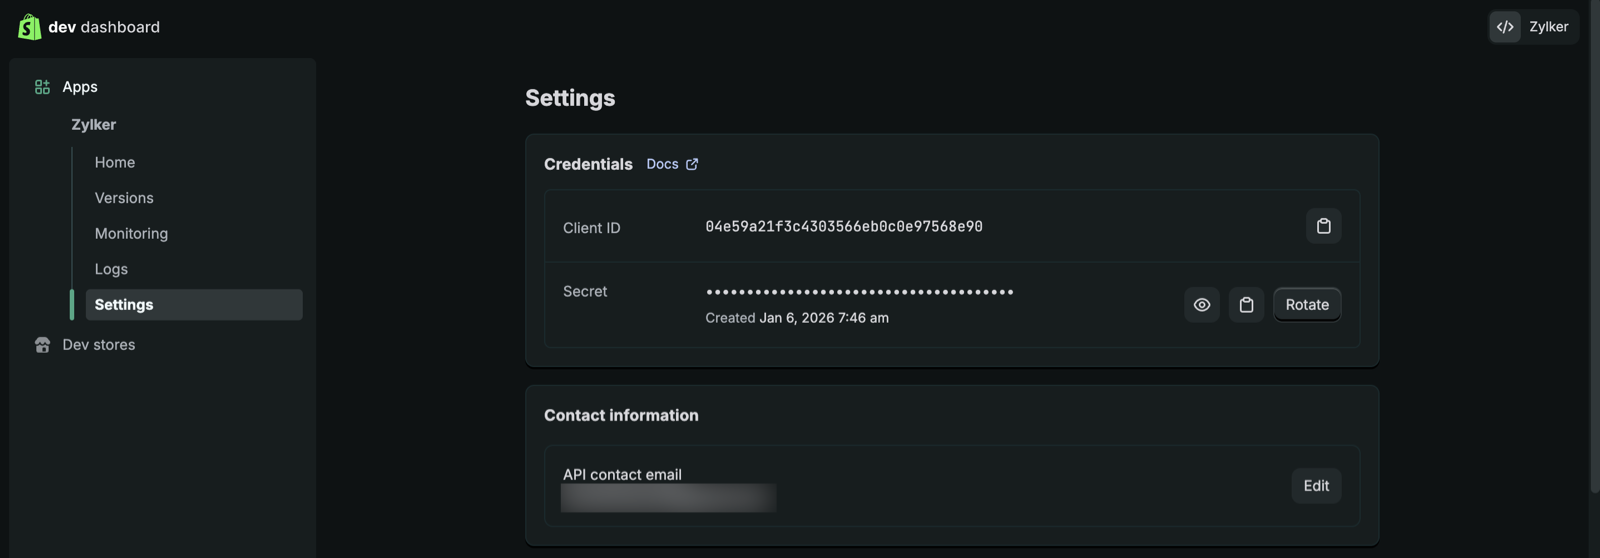The height and width of the screenshot is (558, 1600).
Task: Go to Versions in sidebar
Action: point(124,198)
